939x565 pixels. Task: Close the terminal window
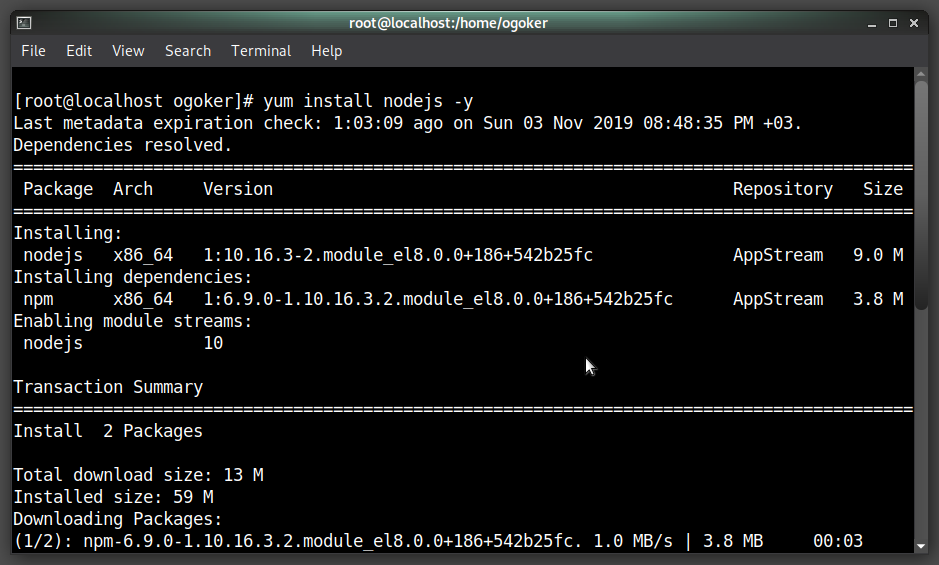coord(914,23)
